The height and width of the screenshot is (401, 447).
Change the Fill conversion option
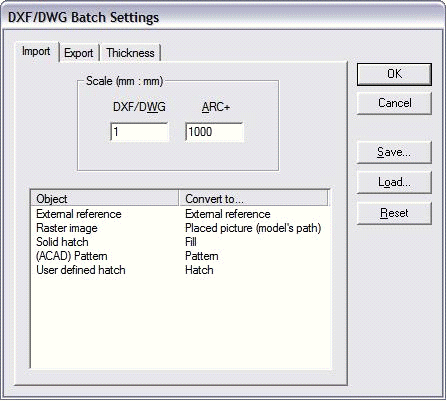pos(191,242)
